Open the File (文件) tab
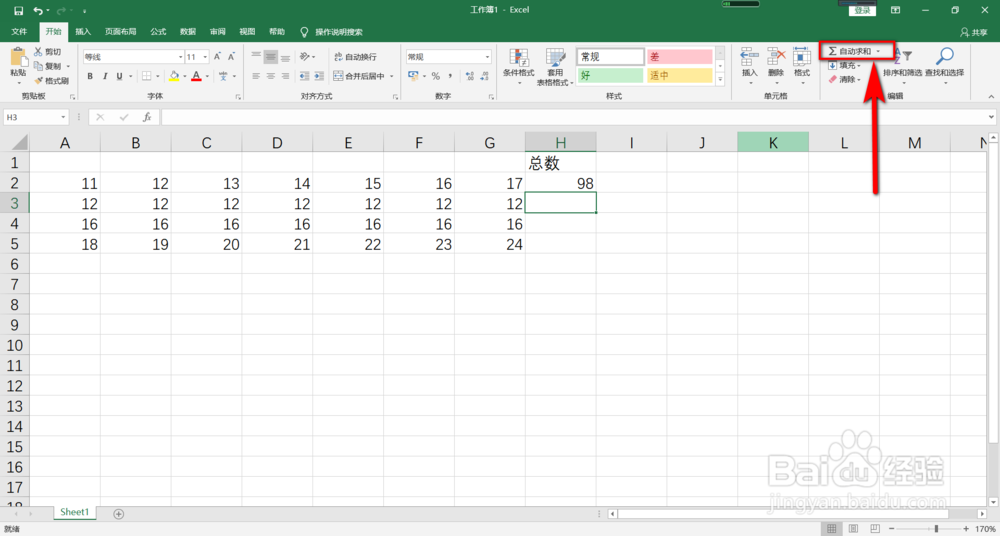The image size is (1000, 536). pyautogui.click(x=19, y=31)
